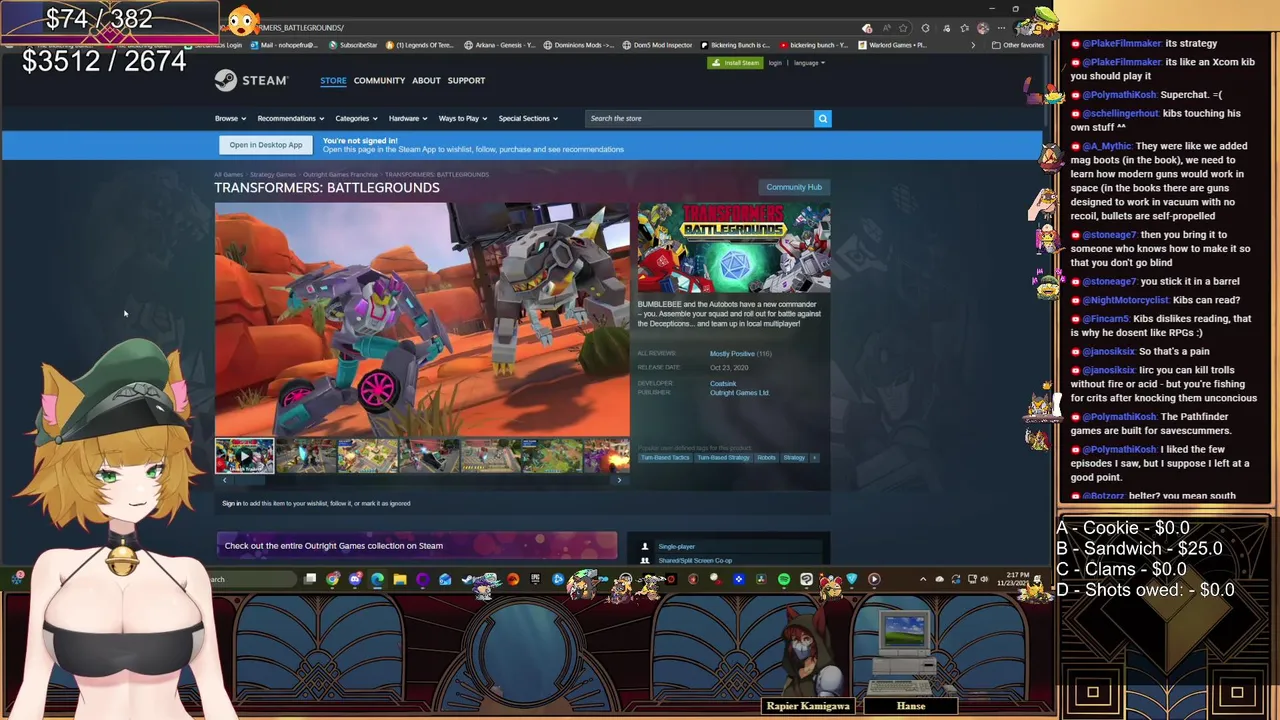Open Discord from the taskbar

355,579
